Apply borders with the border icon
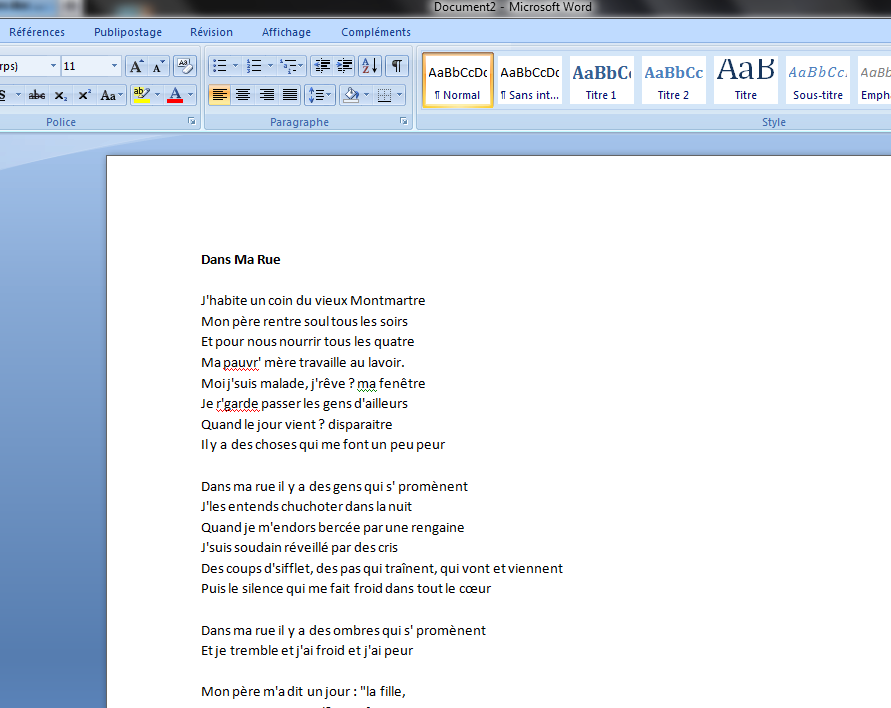 tap(385, 95)
